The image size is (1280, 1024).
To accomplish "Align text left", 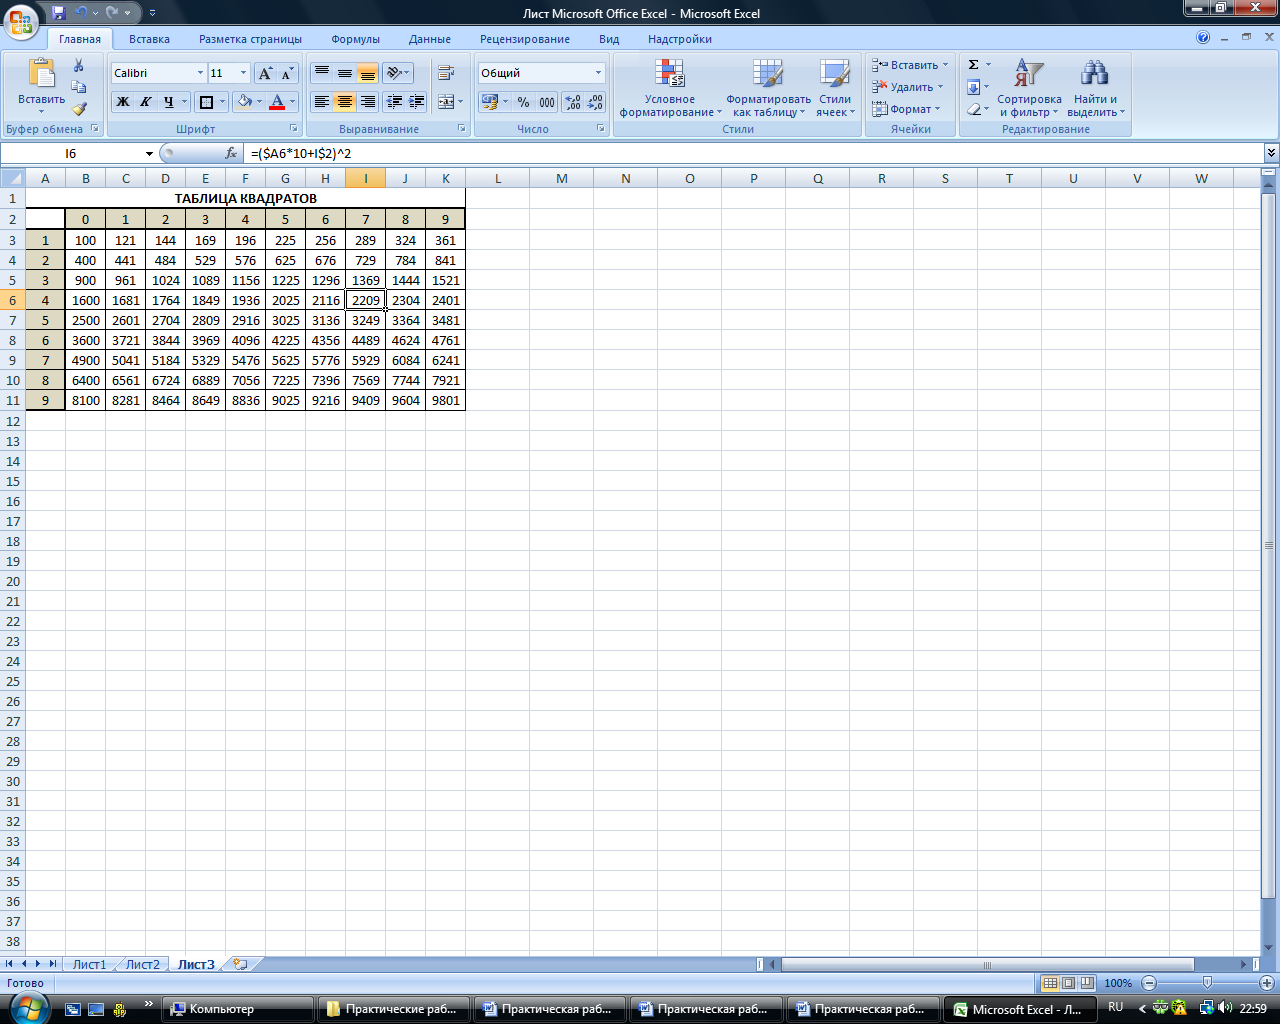I will [322, 102].
